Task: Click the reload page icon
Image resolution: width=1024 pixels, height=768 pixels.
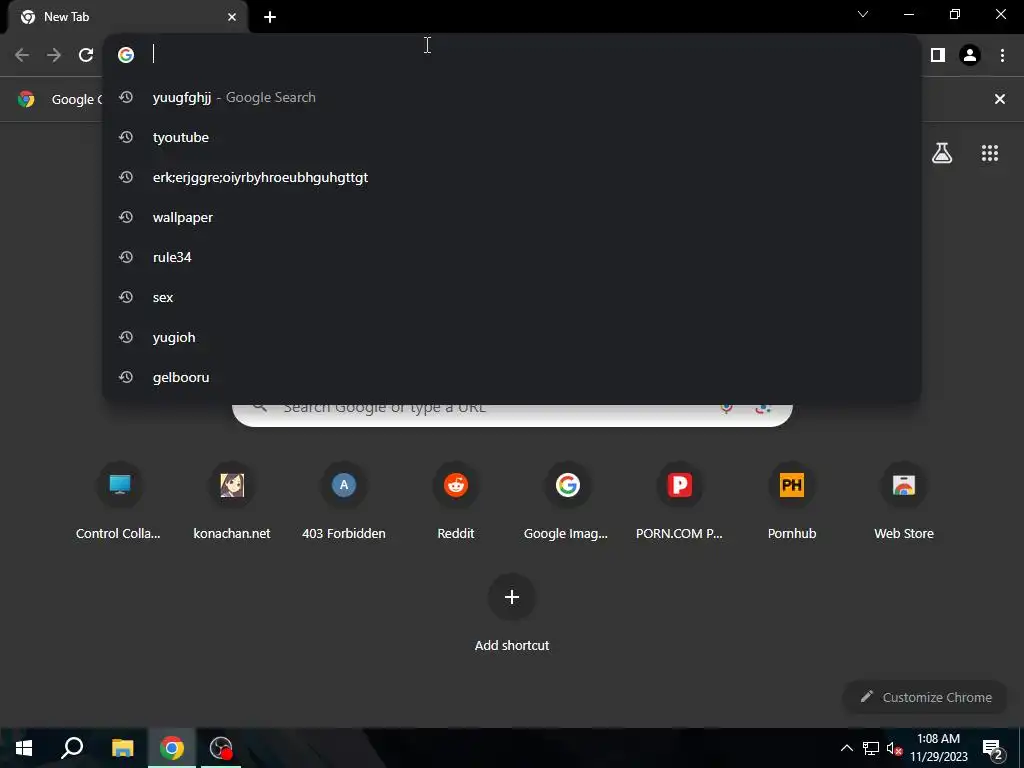Action: (x=86, y=55)
